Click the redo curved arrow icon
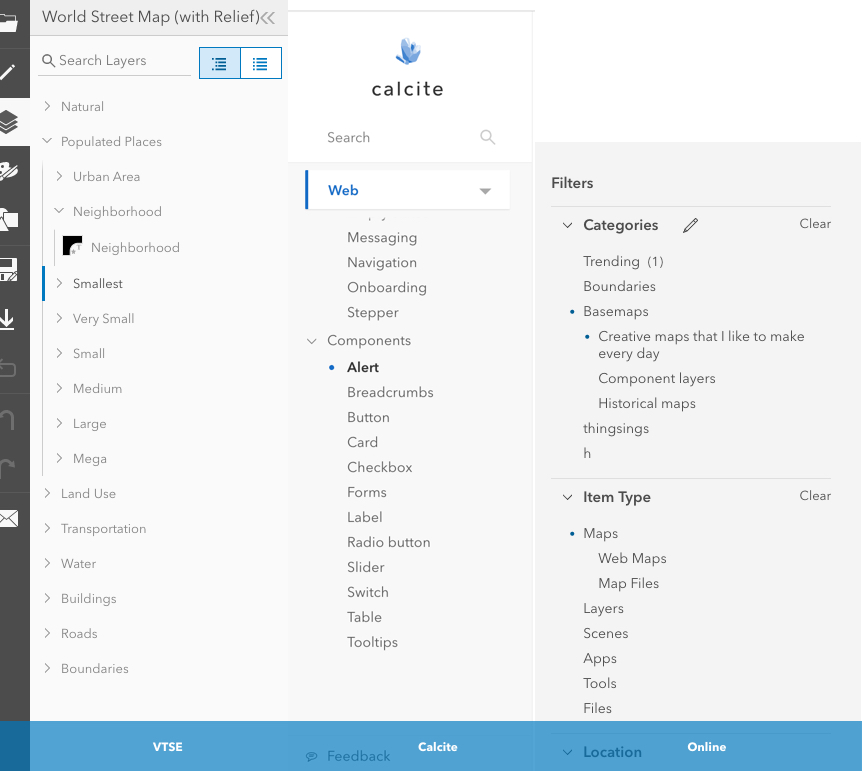 coord(8,467)
